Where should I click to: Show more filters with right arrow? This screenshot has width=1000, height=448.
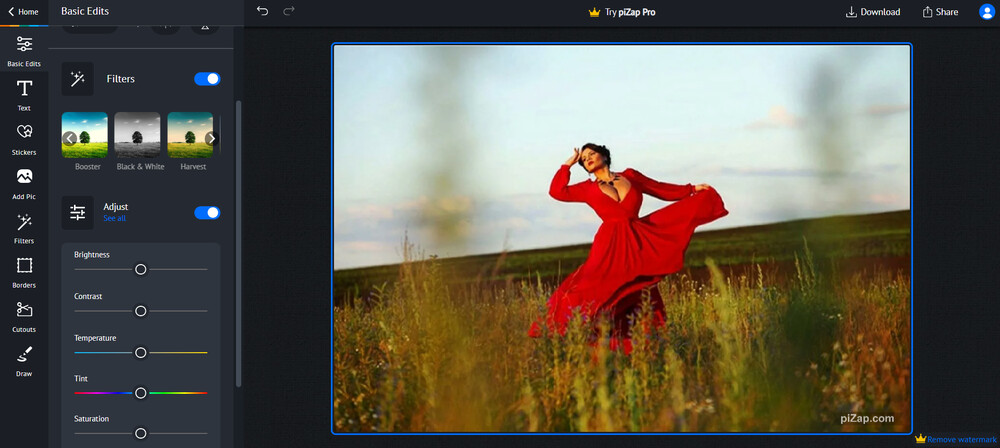point(212,138)
